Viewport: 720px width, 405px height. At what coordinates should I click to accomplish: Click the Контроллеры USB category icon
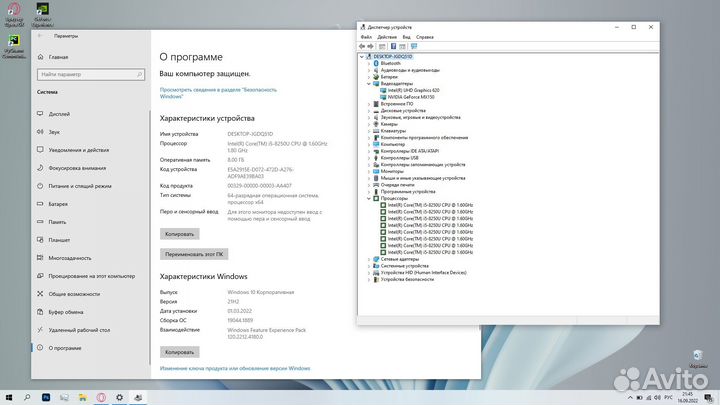376,158
